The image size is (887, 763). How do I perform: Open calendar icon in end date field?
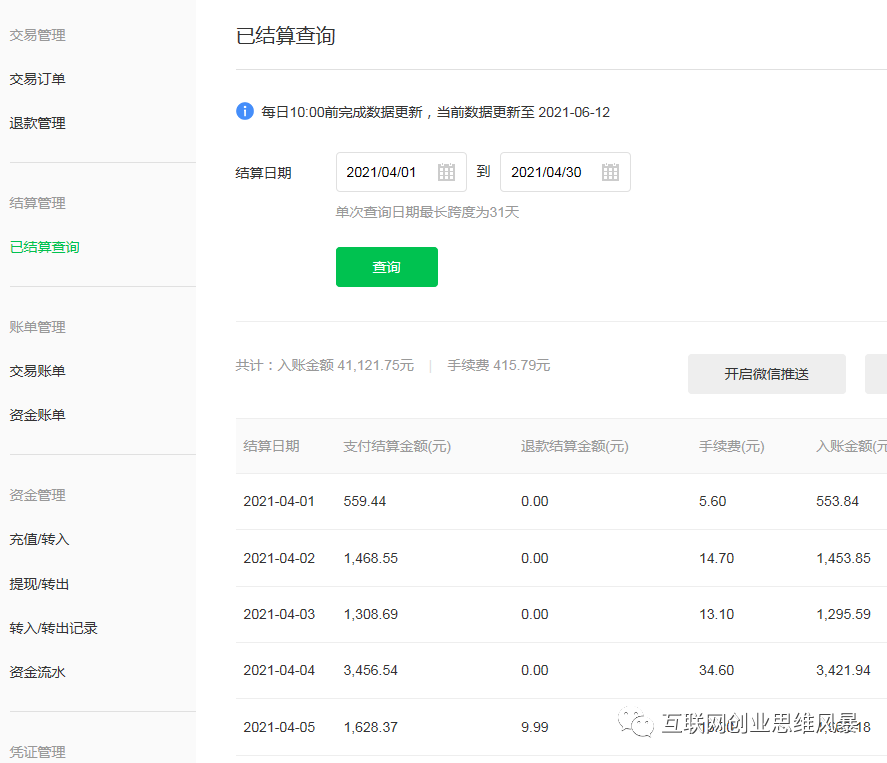pyautogui.click(x=610, y=172)
